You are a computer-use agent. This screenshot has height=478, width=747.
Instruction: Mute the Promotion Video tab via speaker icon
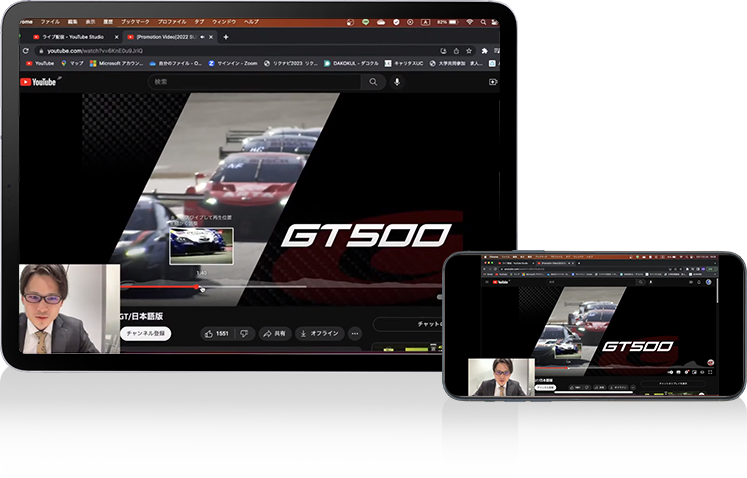coord(202,37)
